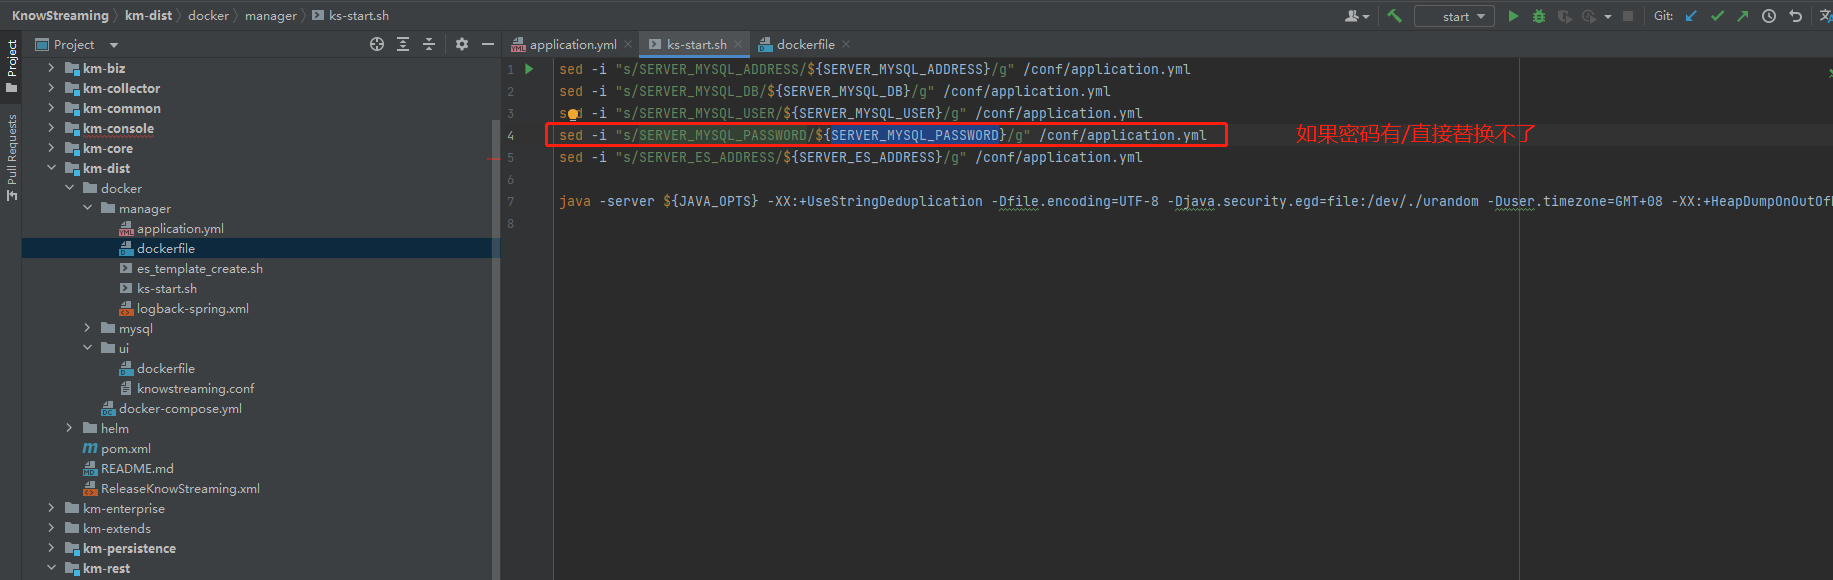Open the Pull Requests side tab
The width and height of the screenshot is (1833, 580).
tap(12, 158)
